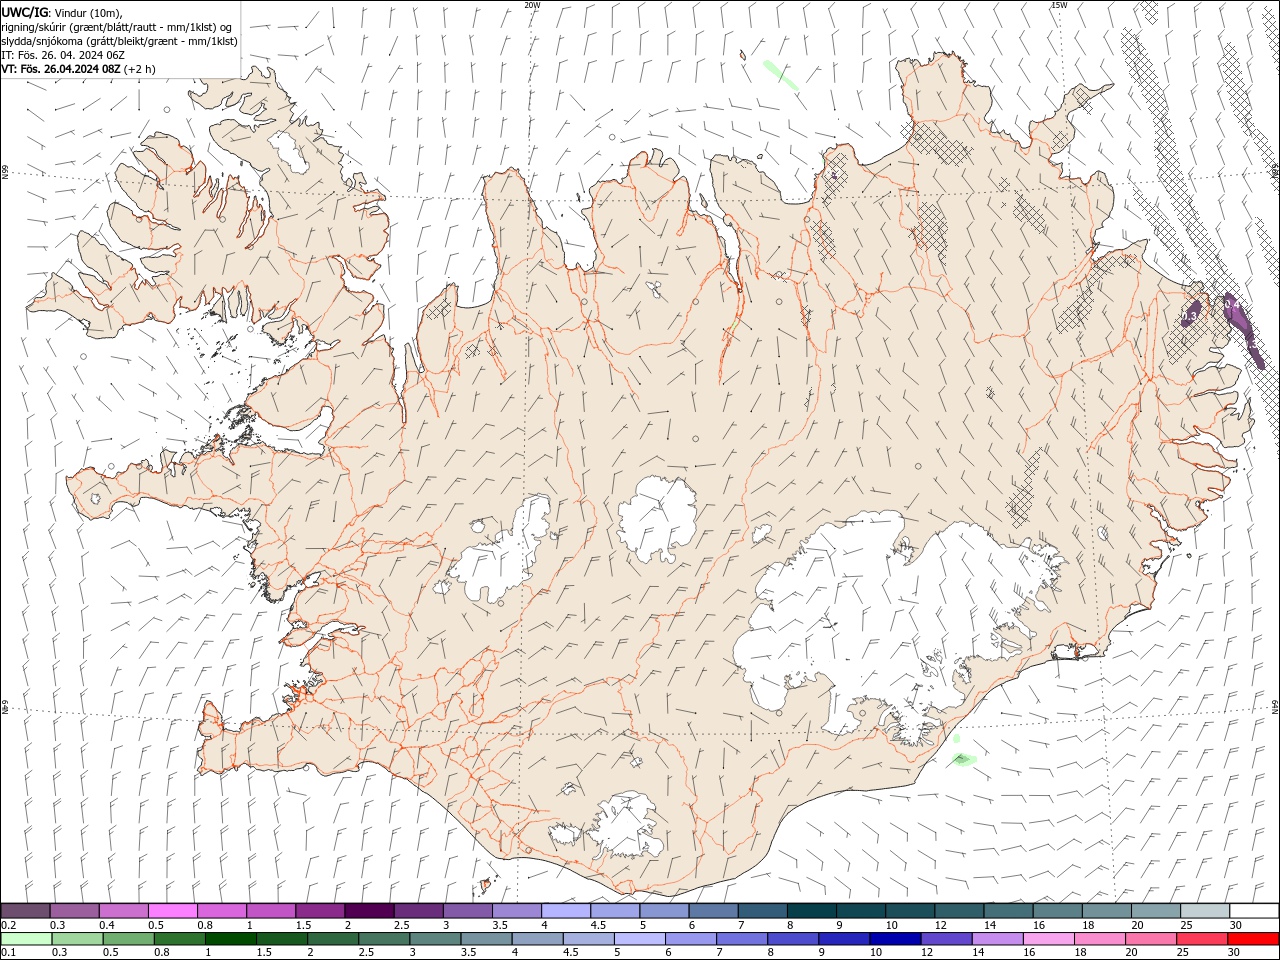Click the pink swatch labeled 20, lower row
The width and height of the screenshot is (1280, 960).
click(1151, 939)
